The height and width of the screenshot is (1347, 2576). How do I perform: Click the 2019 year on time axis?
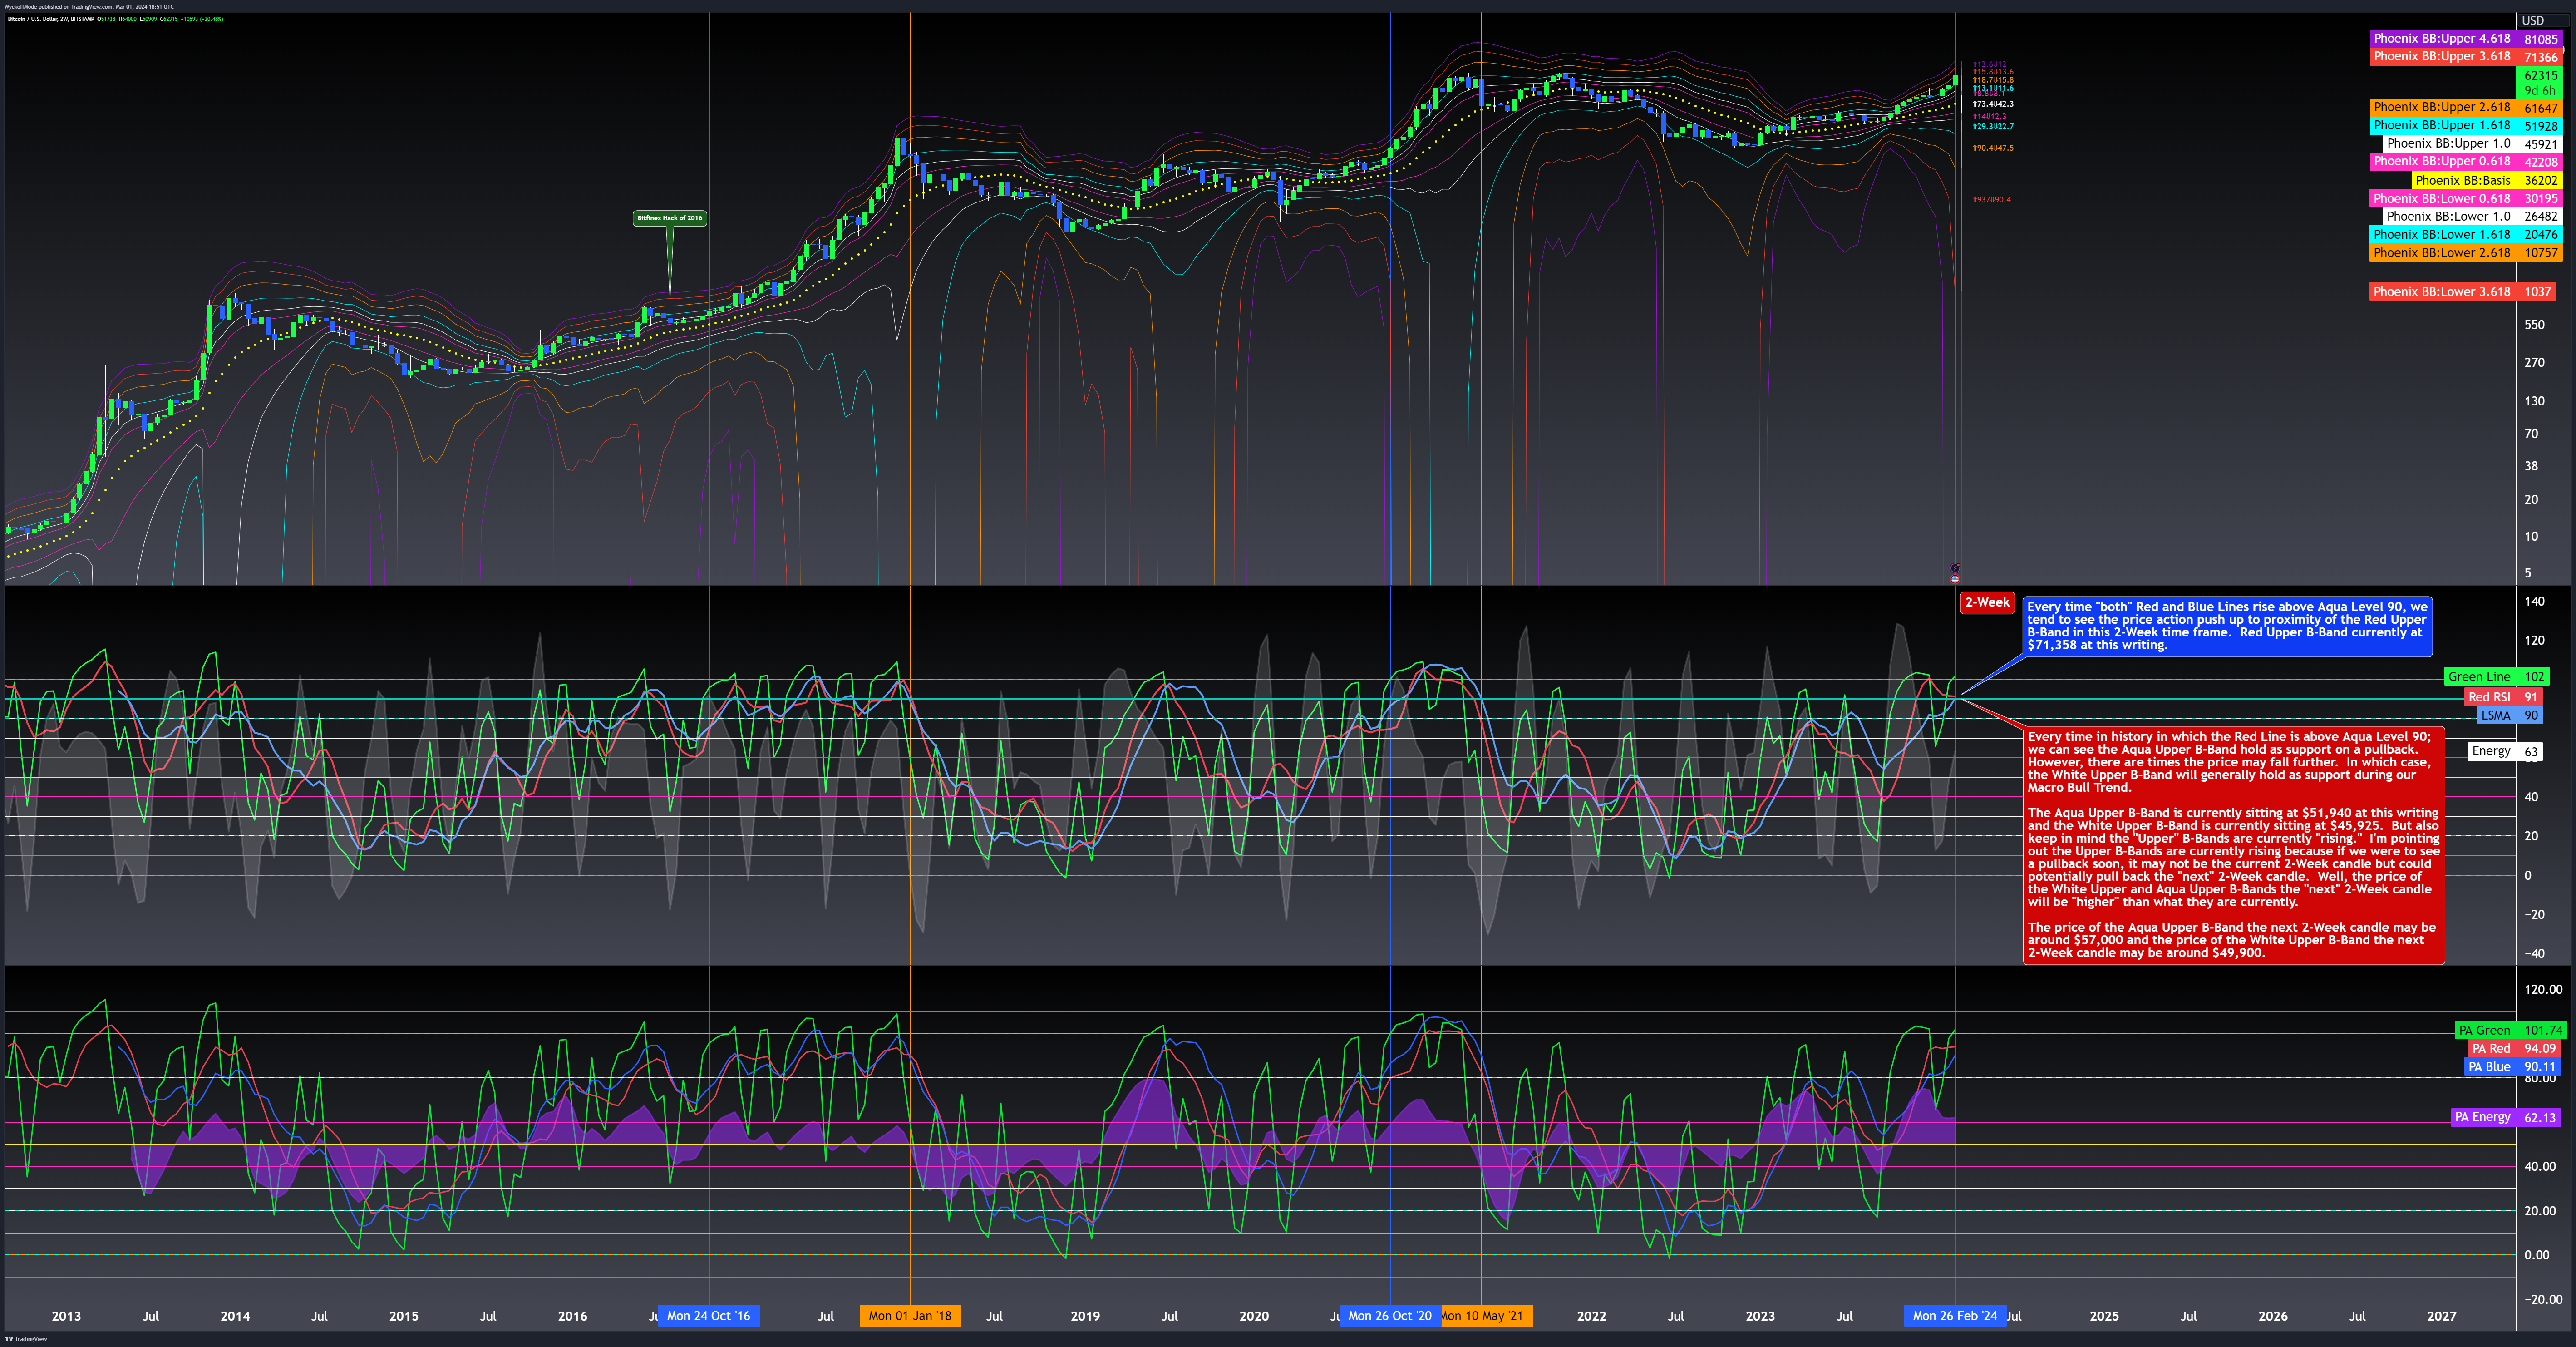1085,1316
